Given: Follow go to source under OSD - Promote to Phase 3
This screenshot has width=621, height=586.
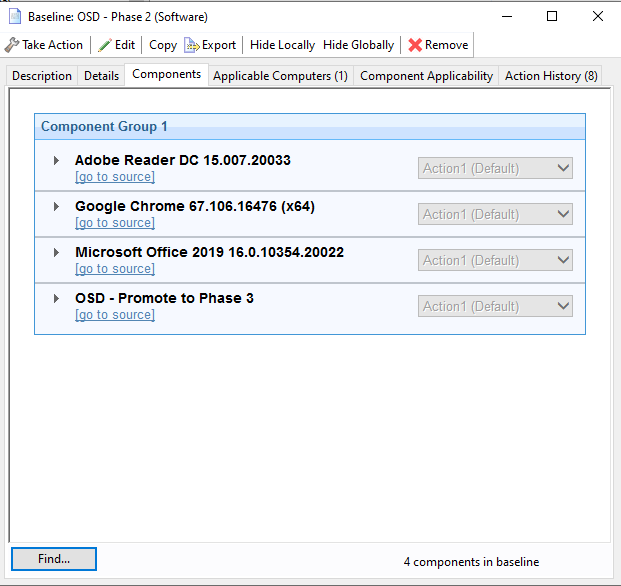Looking at the screenshot, I should pyautogui.click(x=115, y=314).
